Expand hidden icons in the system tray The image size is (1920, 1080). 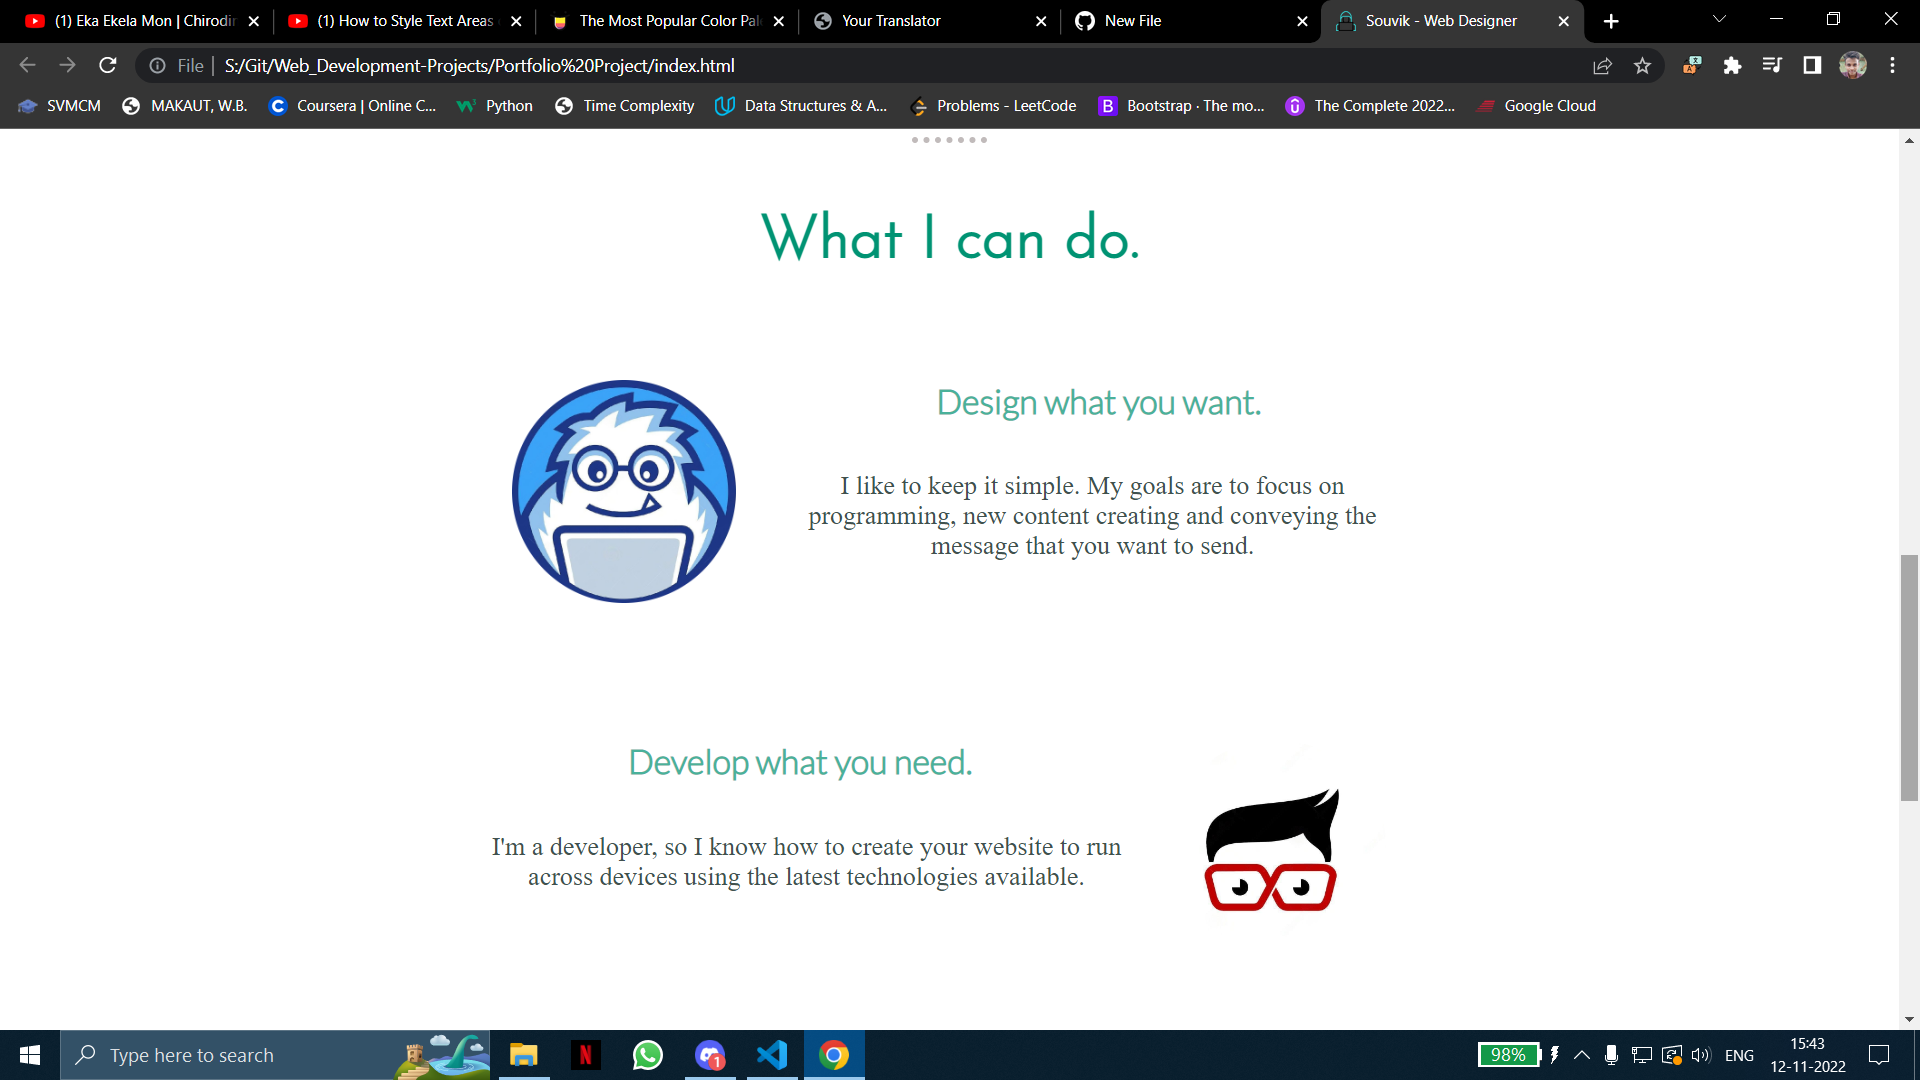point(1582,1055)
